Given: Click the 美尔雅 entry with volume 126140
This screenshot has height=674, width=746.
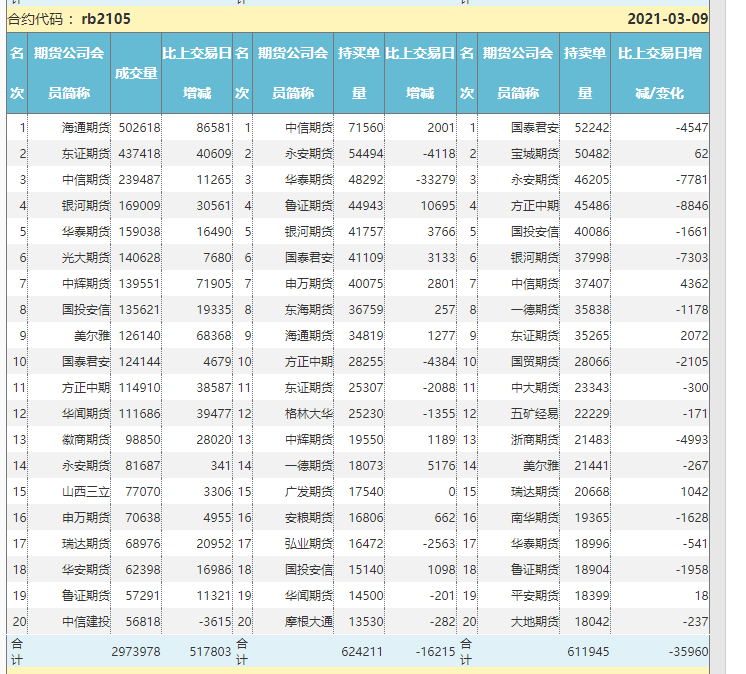Looking at the screenshot, I should pyautogui.click(x=92, y=336).
